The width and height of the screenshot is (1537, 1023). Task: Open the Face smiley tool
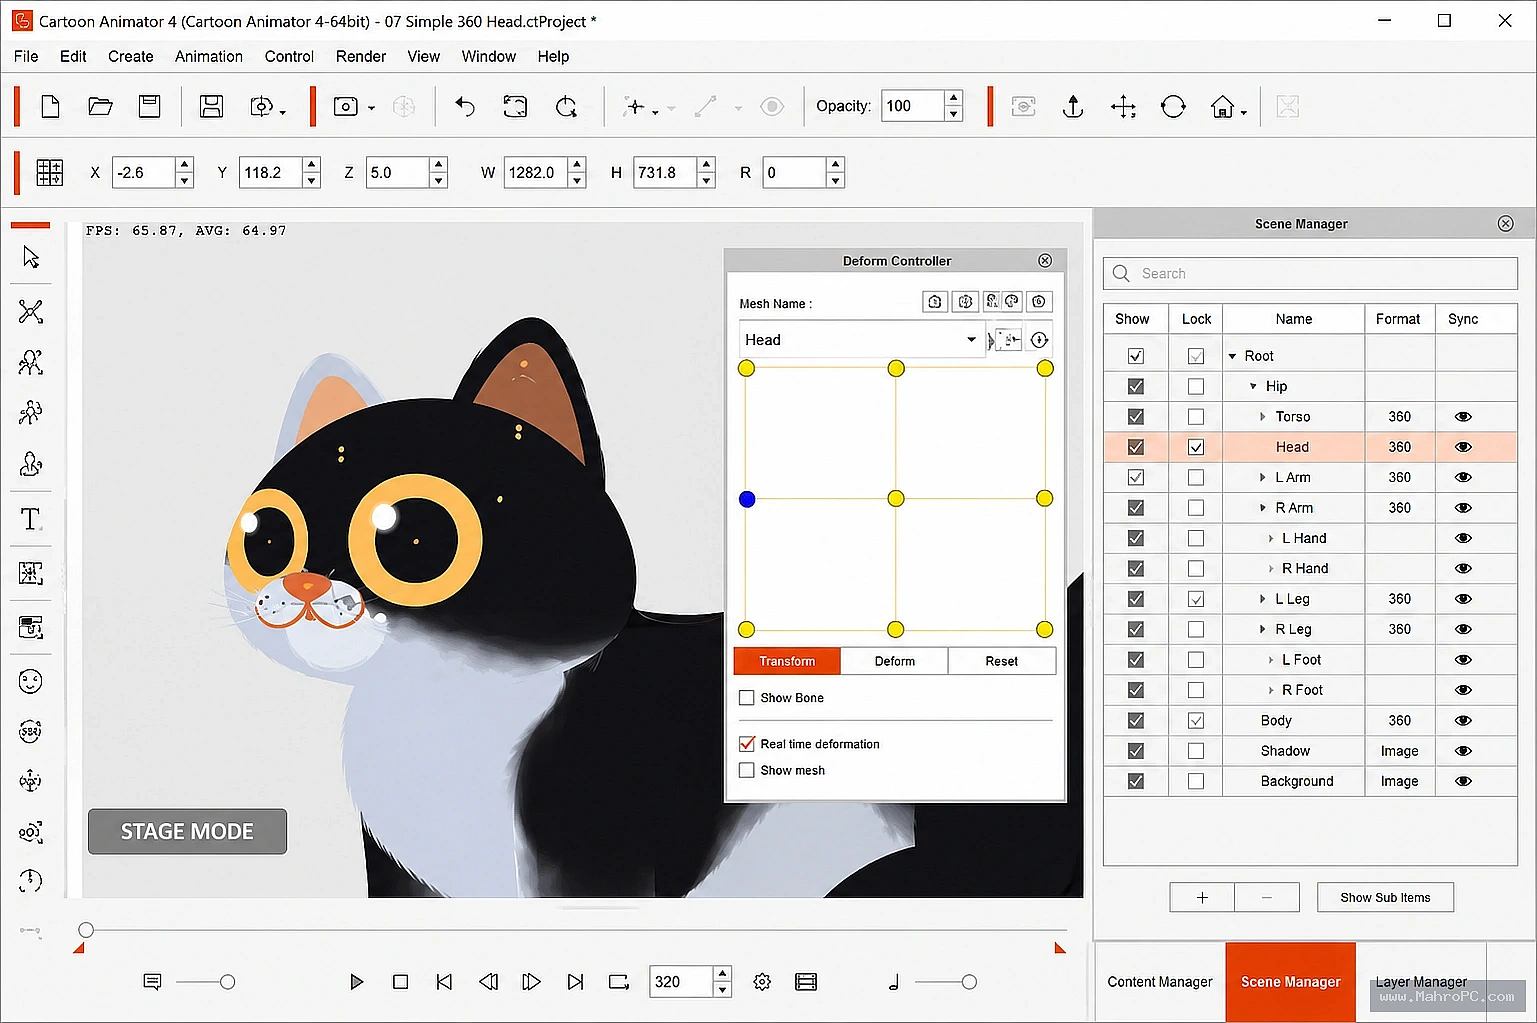click(31, 682)
